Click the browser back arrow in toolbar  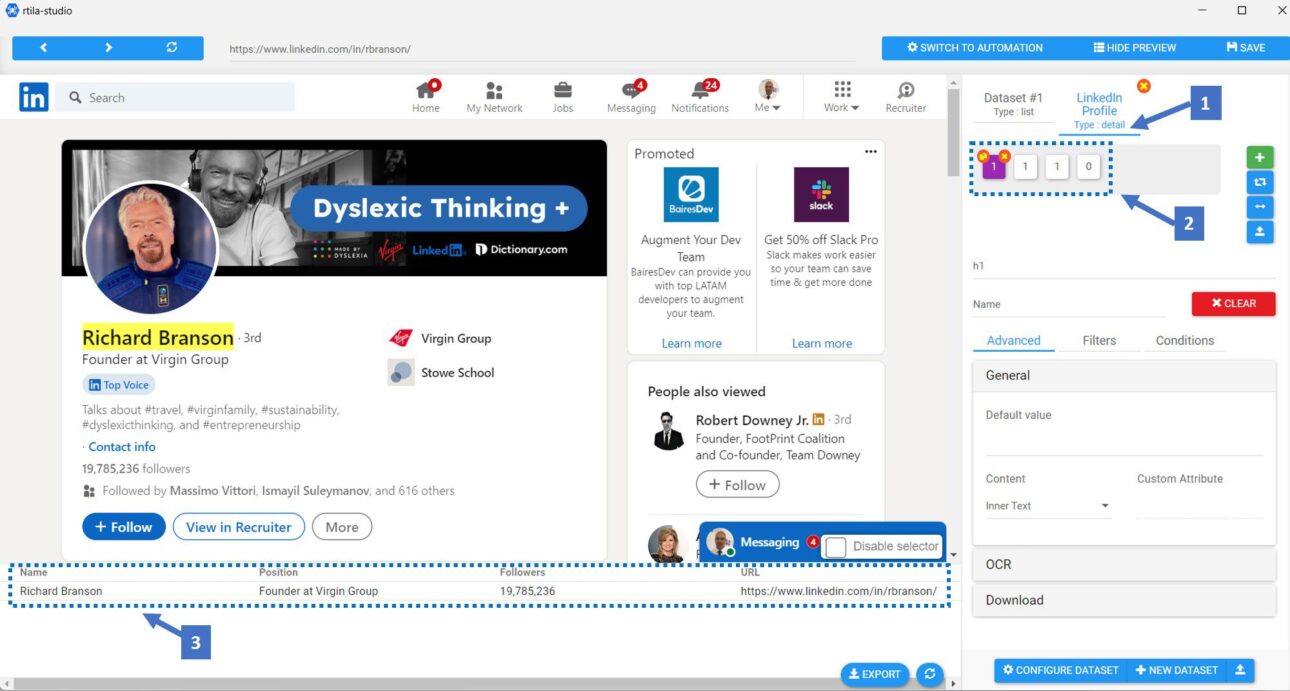(x=43, y=48)
